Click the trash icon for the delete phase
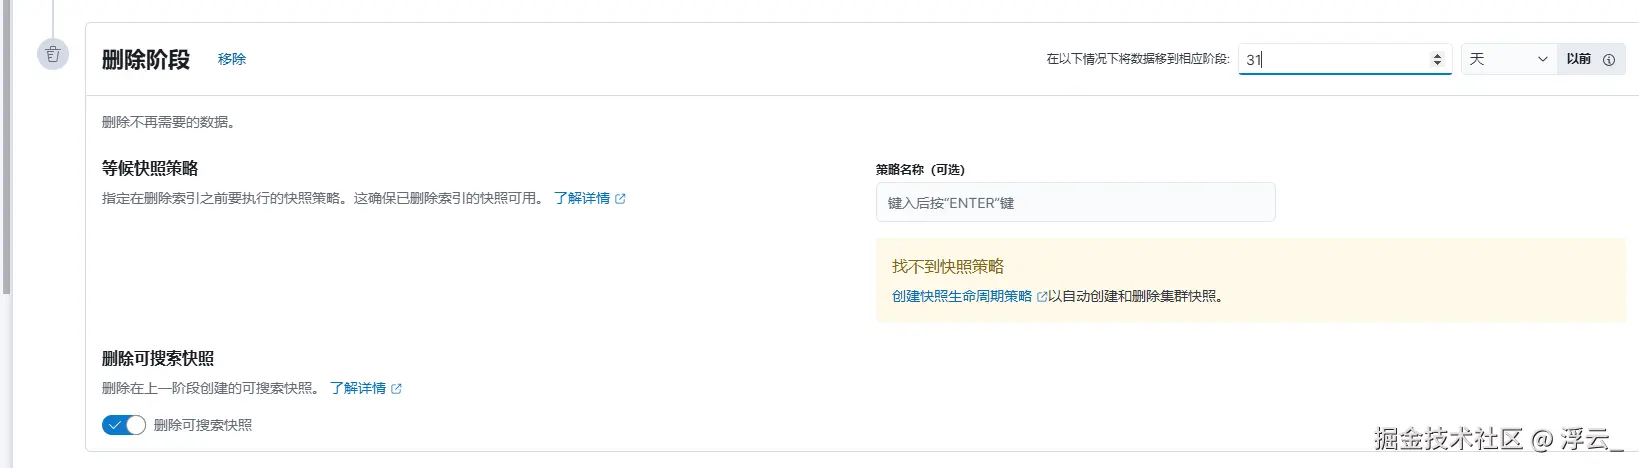Viewport: 1639px width, 468px height. click(53, 54)
